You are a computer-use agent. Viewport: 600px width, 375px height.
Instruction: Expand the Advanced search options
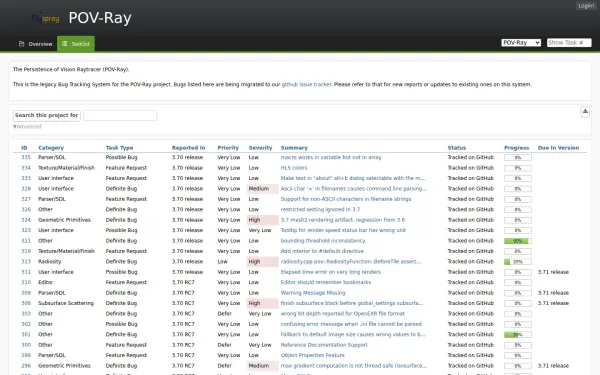(x=27, y=127)
